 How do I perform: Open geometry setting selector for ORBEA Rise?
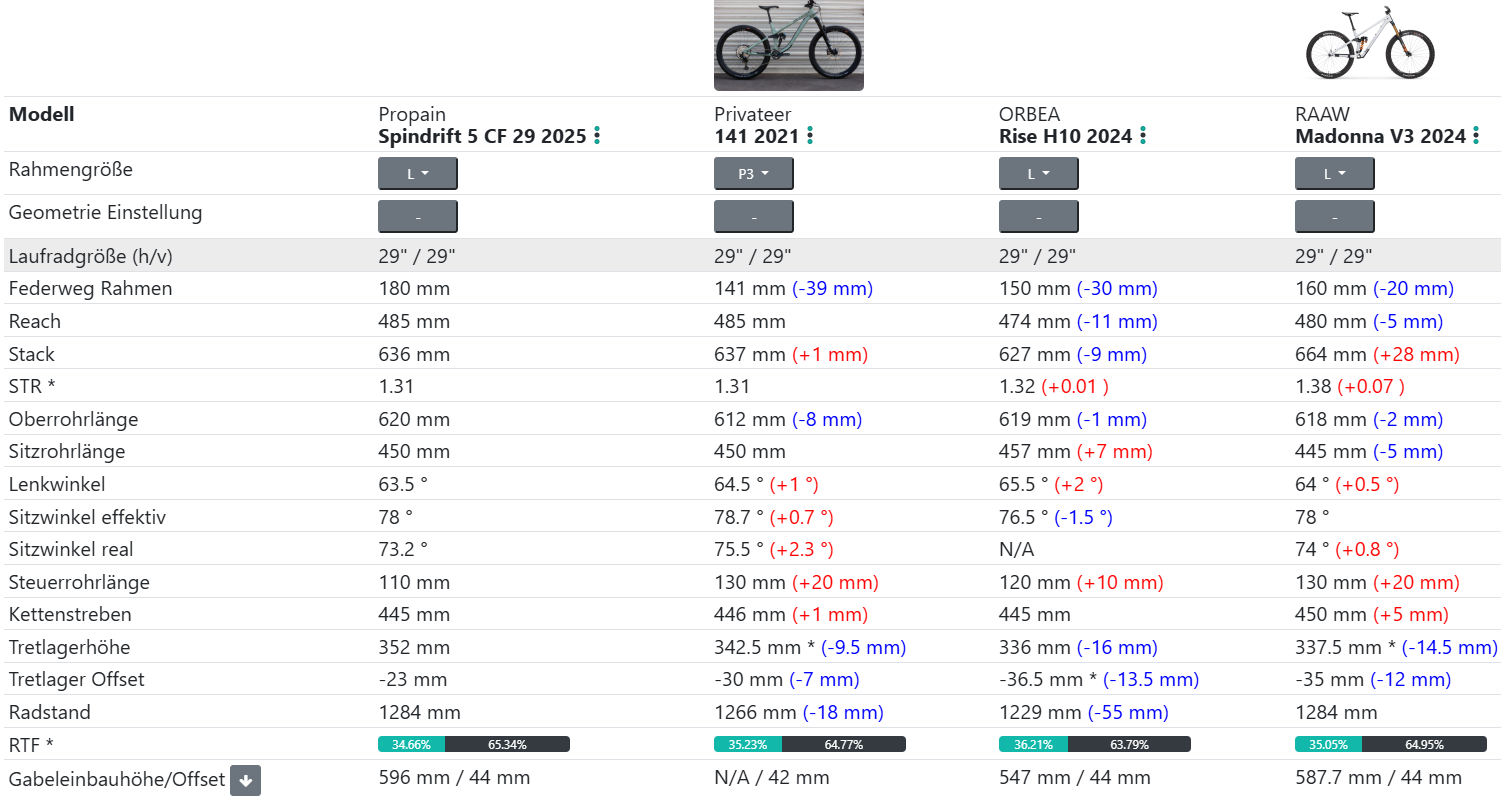[x=1038, y=216]
